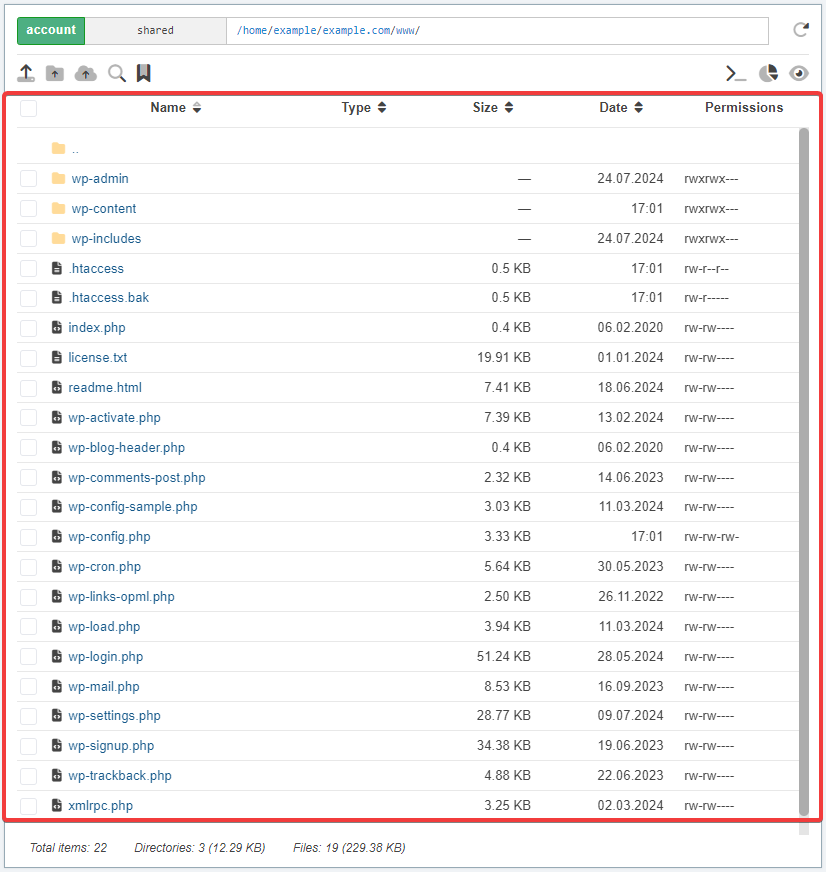Viewport: 826px width, 872px height.
Task: Open the wp-login.php file
Action: pos(105,657)
